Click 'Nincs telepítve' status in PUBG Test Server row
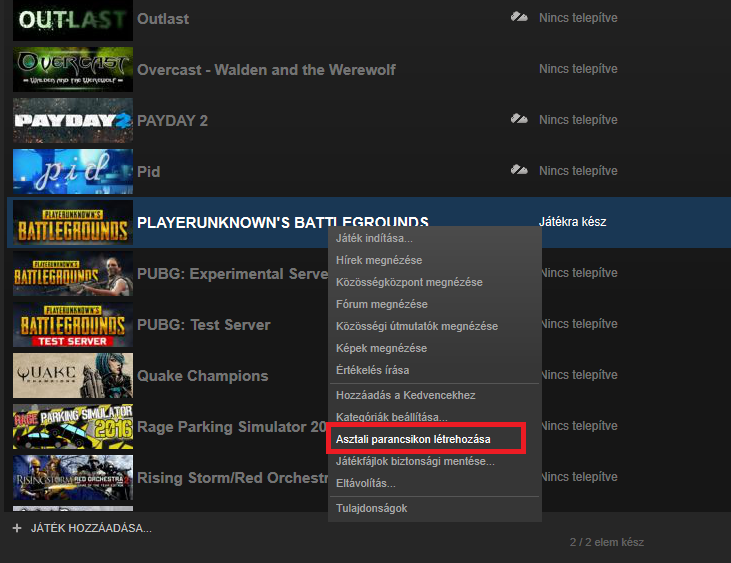The width and height of the screenshot is (731, 563). (x=580, y=323)
